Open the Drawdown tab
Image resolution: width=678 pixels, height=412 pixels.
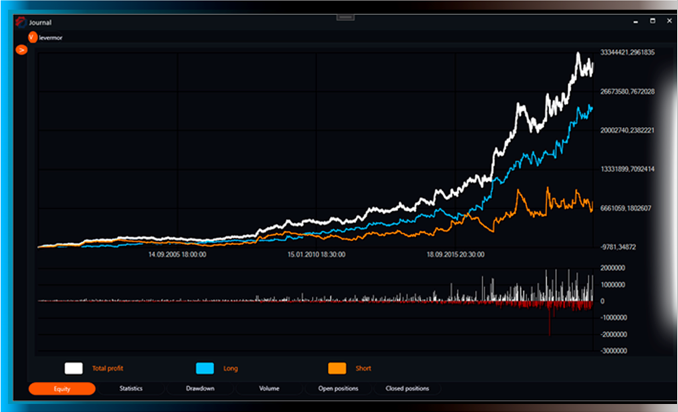click(x=200, y=389)
